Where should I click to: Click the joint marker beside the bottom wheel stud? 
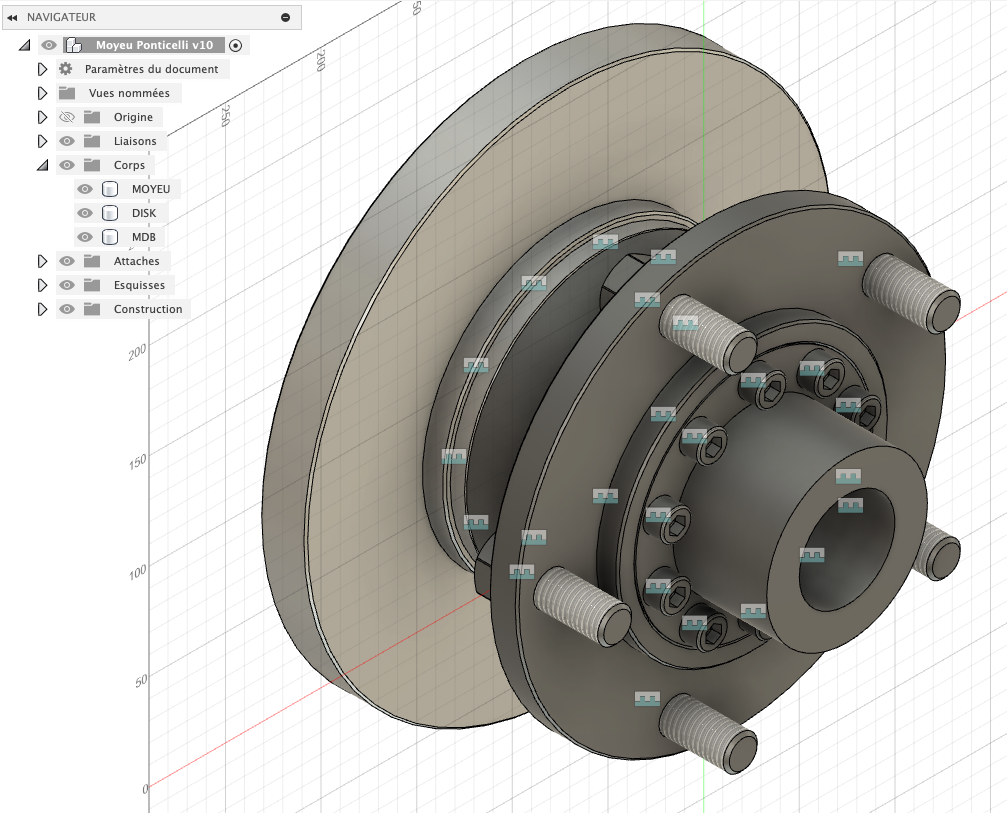coord(648,699)
